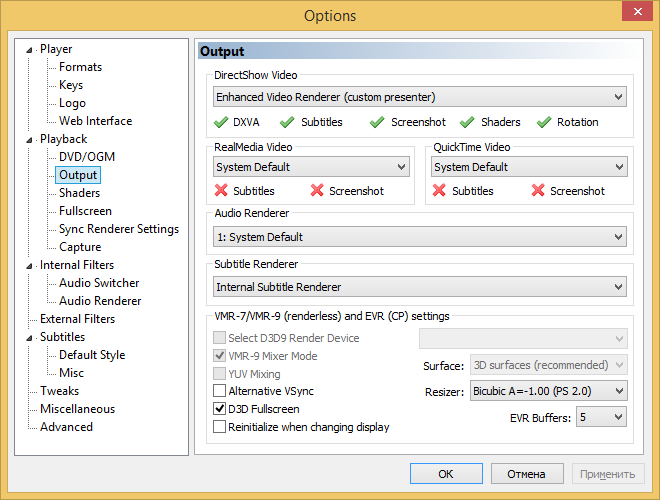660x500 pixels.
Task: Open the Subtitle Renderer dropdown
Action: pos(420,287)
